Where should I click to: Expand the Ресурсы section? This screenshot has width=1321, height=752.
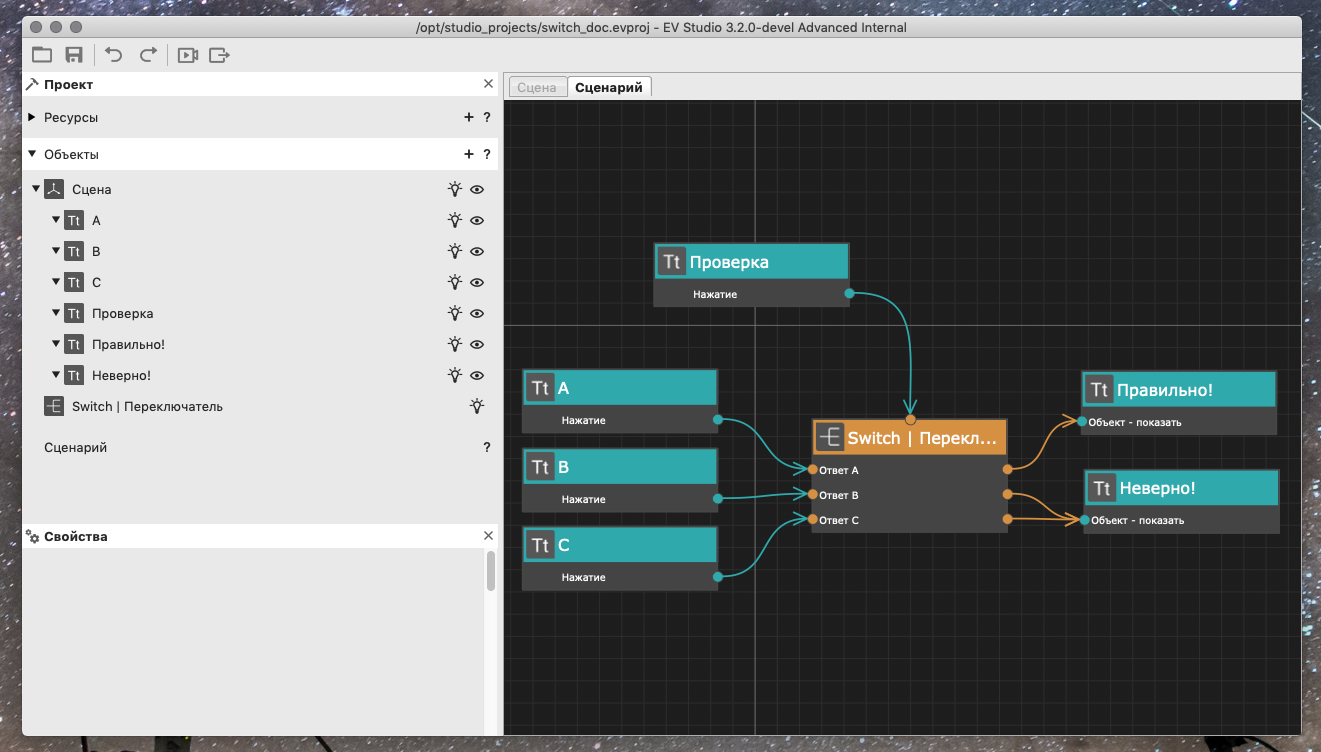click(x=30, y=117)
